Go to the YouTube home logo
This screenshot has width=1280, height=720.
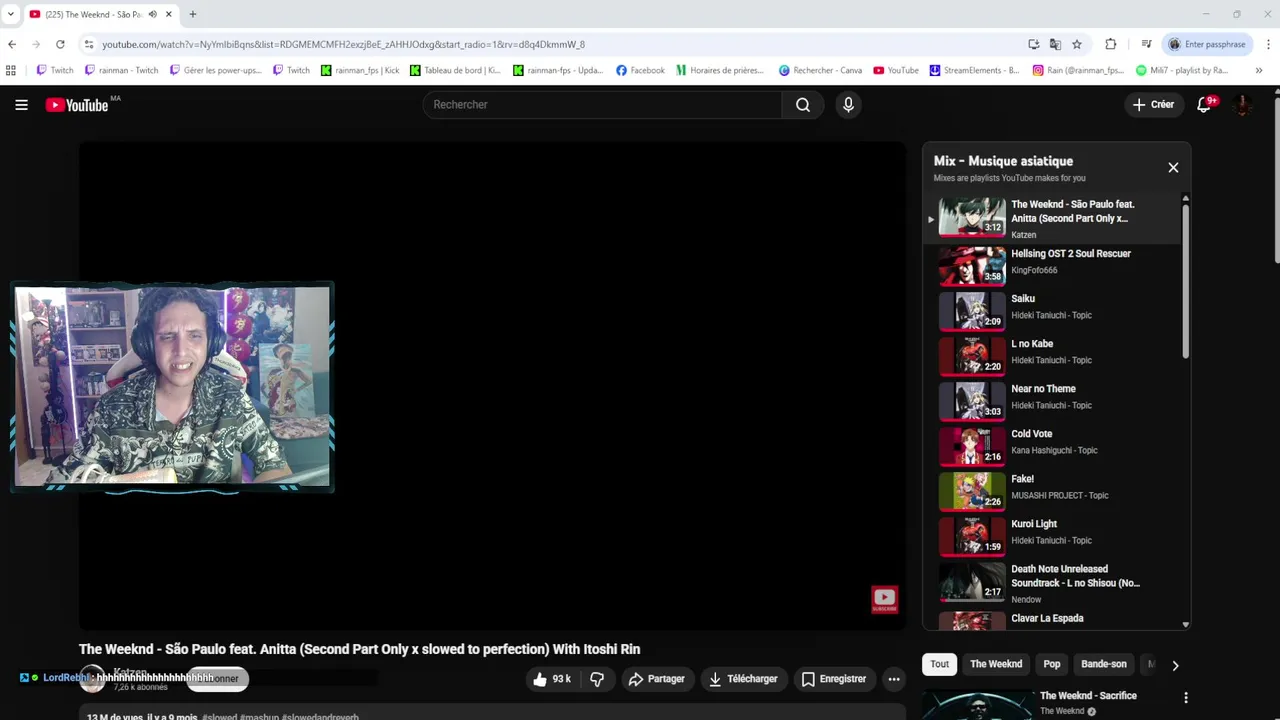coord(77,105)
